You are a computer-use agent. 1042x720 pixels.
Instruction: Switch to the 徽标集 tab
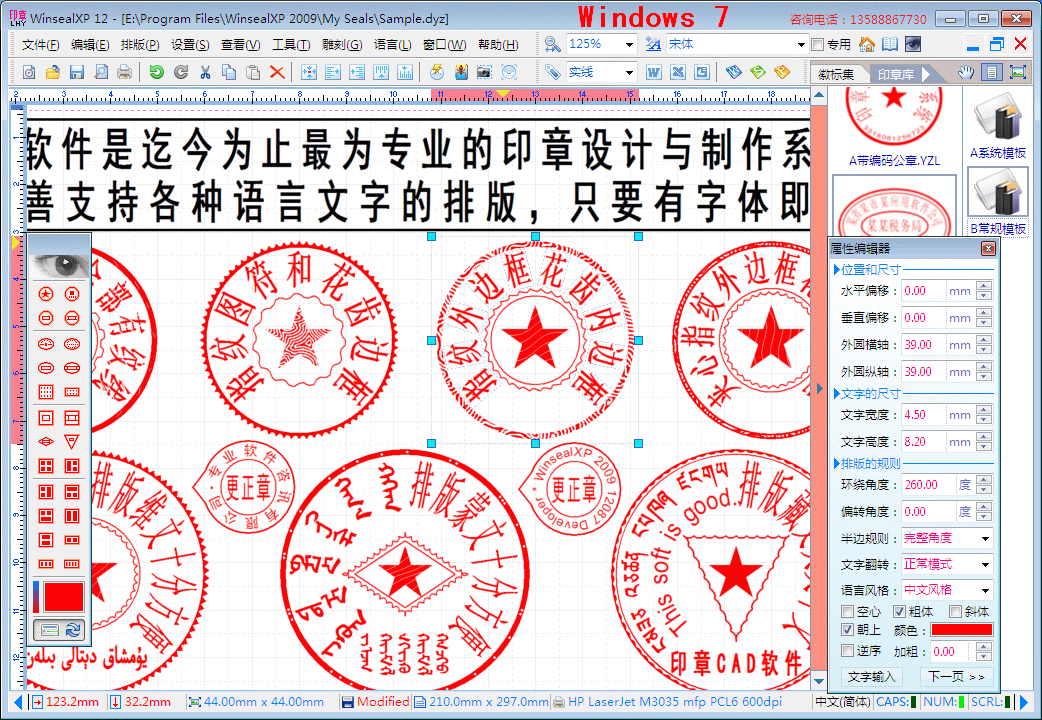(x=836, y=74)
